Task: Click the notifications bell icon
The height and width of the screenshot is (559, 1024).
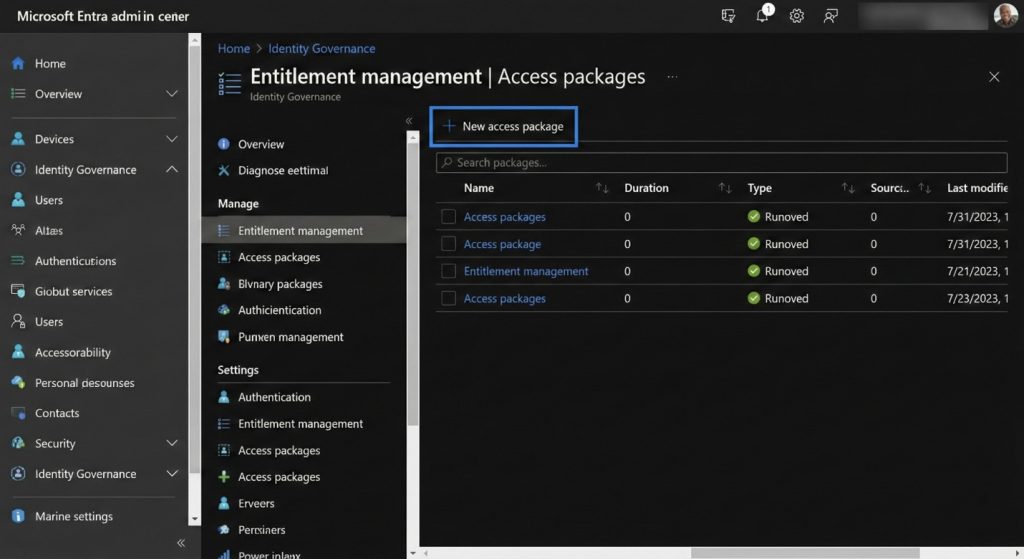Action: 762,16
